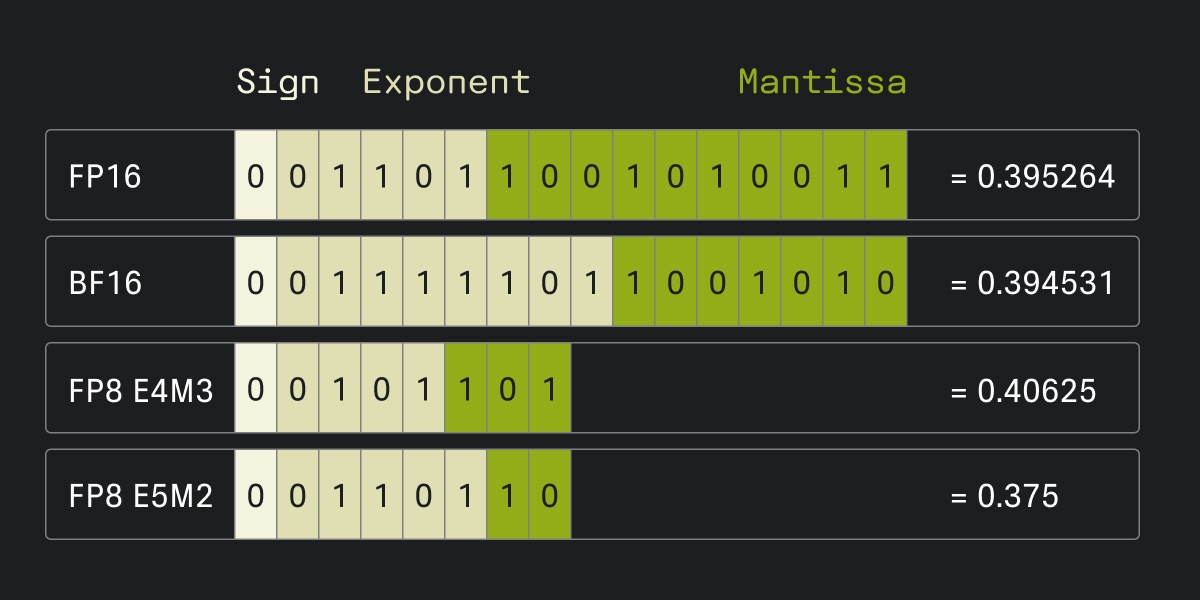Select the FP16 row label
Screen dimensions: 1200x600
tap(105, 176)
